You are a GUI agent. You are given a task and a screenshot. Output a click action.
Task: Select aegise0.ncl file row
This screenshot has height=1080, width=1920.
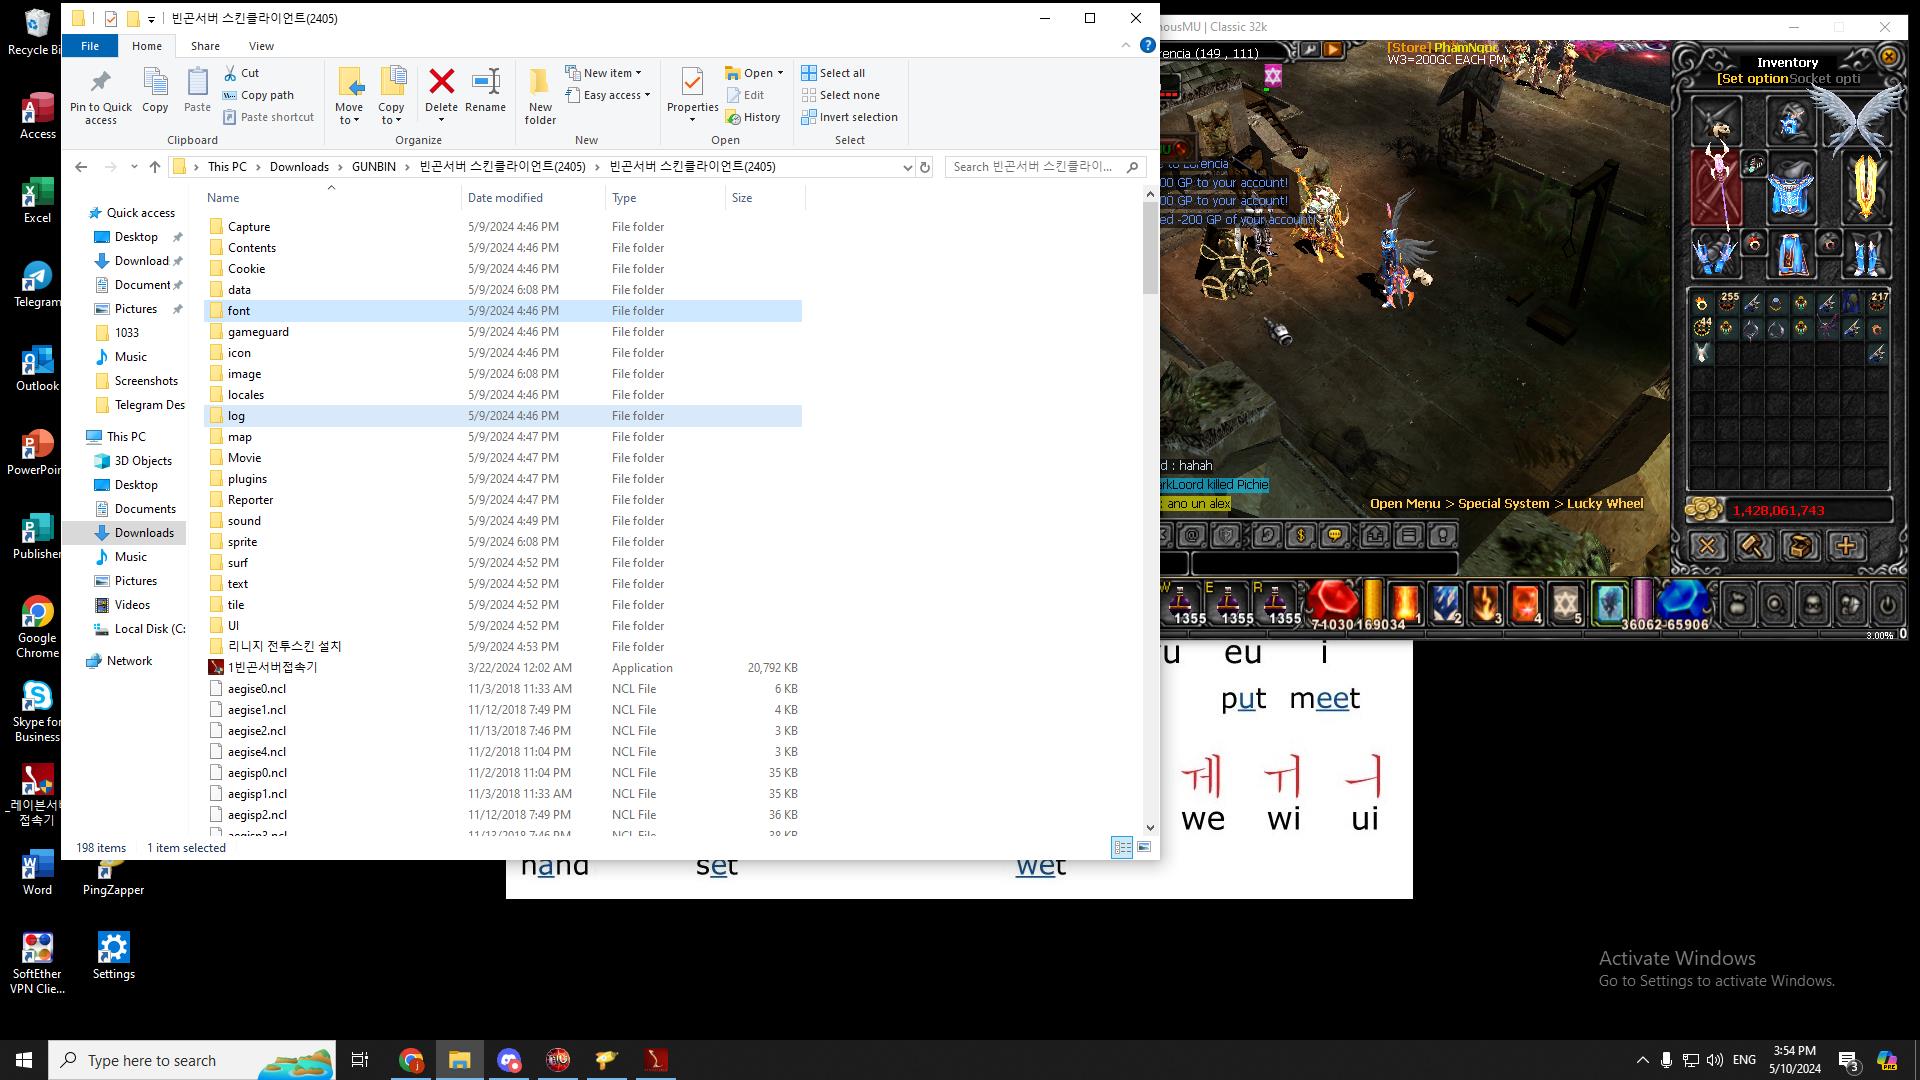coord(503,689)
